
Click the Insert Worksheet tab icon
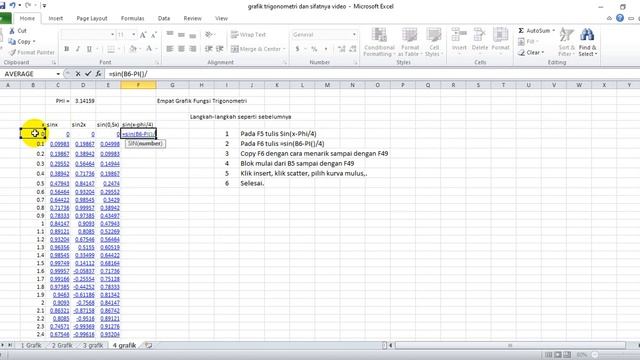click(x=149, y=345)
